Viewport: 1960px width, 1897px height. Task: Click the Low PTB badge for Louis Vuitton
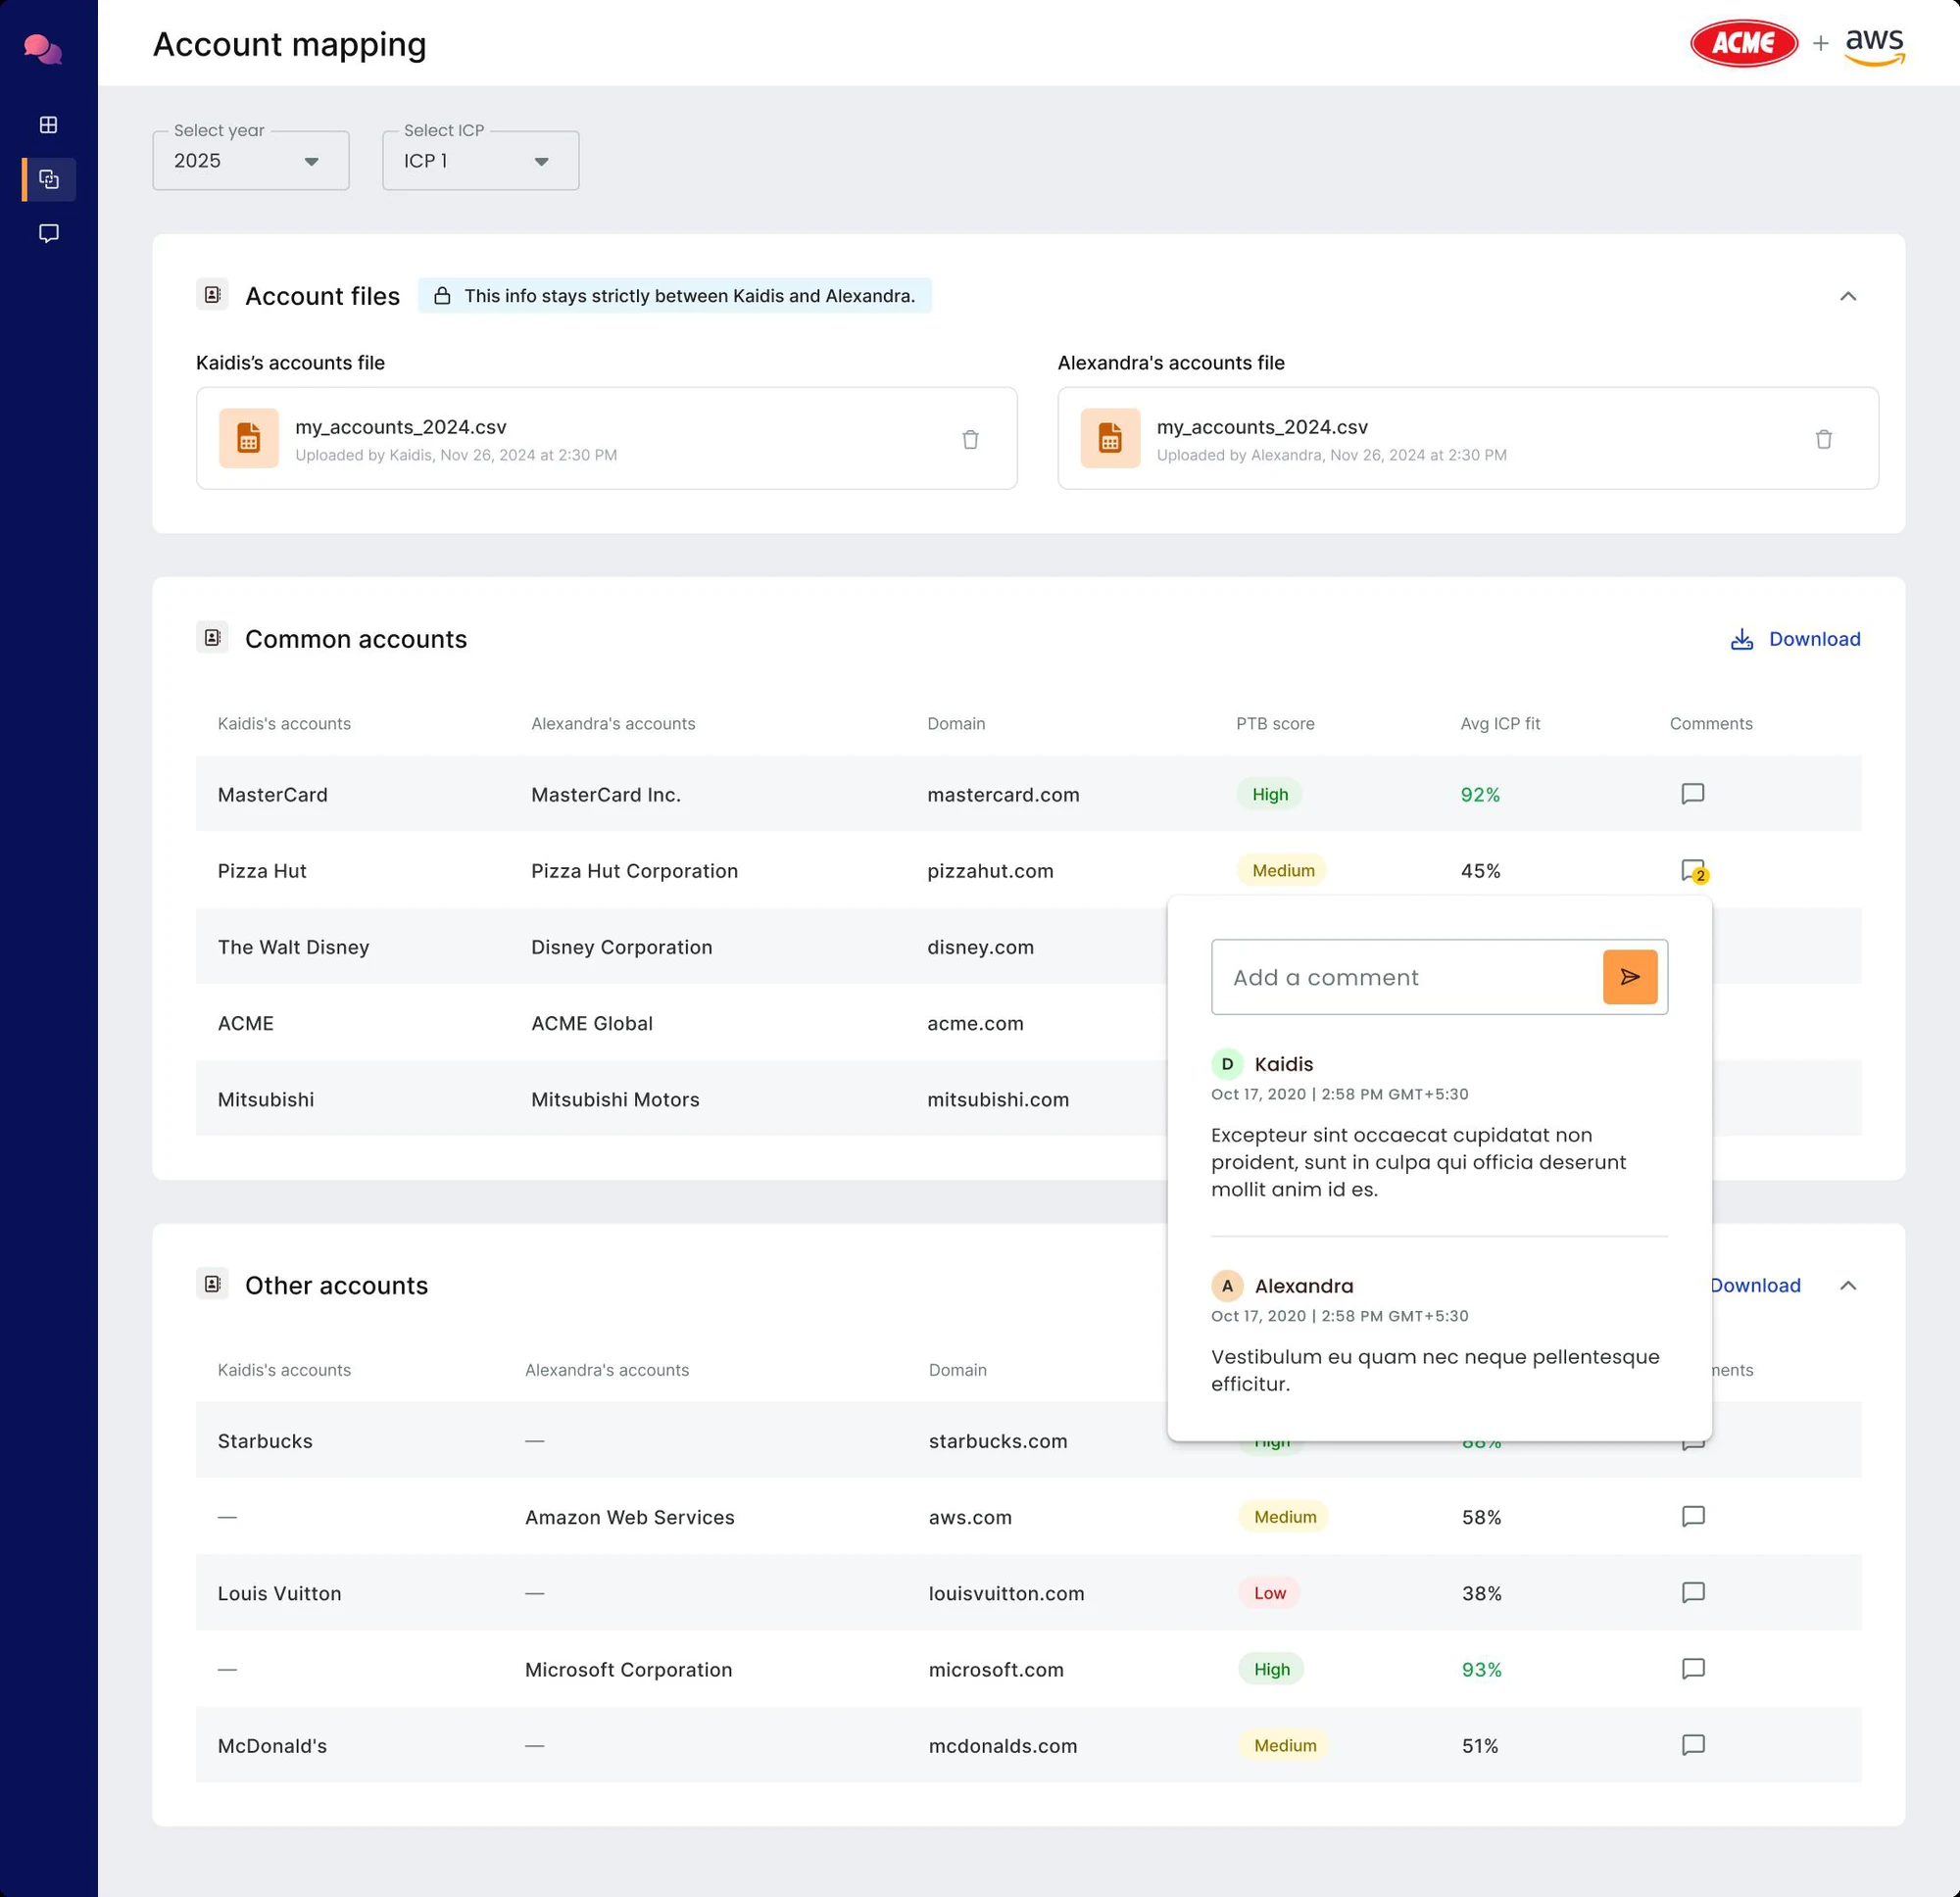tap(1270, 1593)
